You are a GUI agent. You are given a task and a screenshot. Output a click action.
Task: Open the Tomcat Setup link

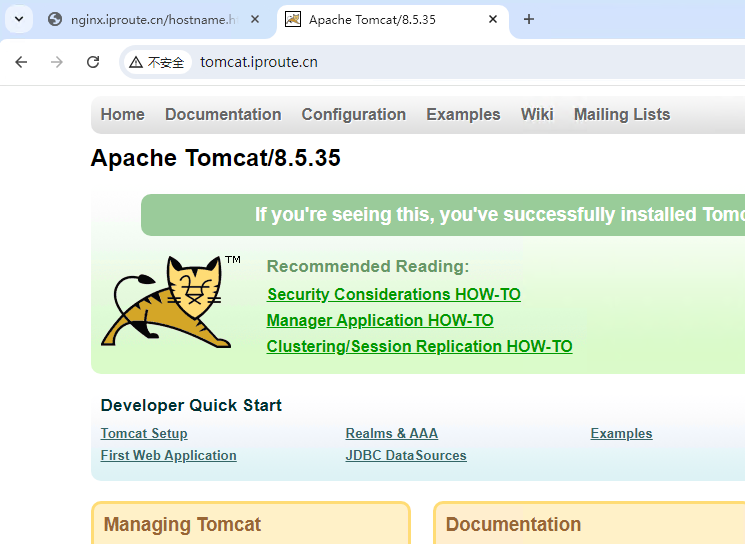pyautogui.click(x=144, y=433)
